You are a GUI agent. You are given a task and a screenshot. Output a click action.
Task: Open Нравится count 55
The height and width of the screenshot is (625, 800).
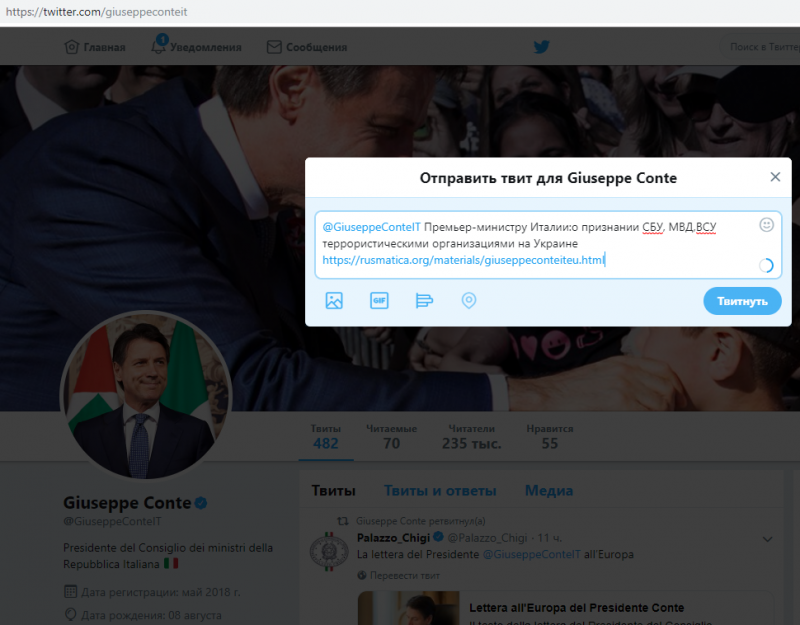(x=549, y=437)
